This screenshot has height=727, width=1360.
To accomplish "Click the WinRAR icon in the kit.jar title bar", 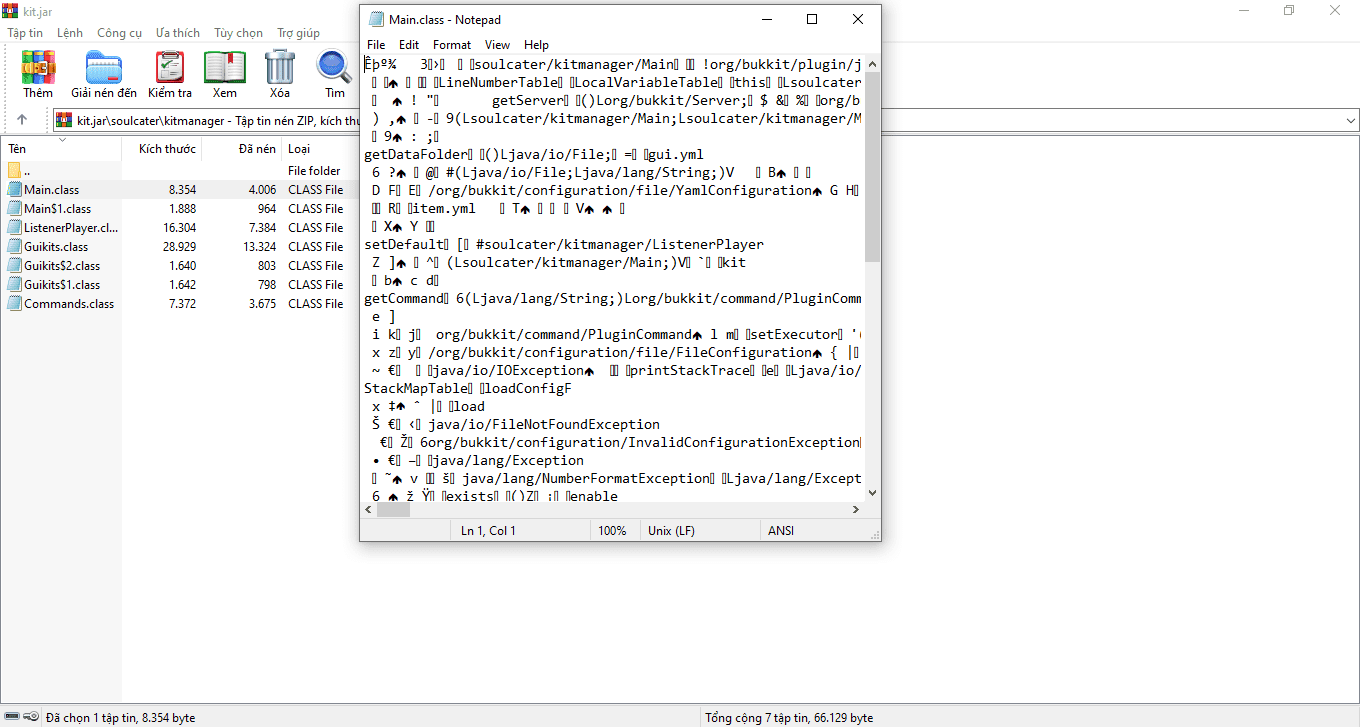I will point(11,10).
